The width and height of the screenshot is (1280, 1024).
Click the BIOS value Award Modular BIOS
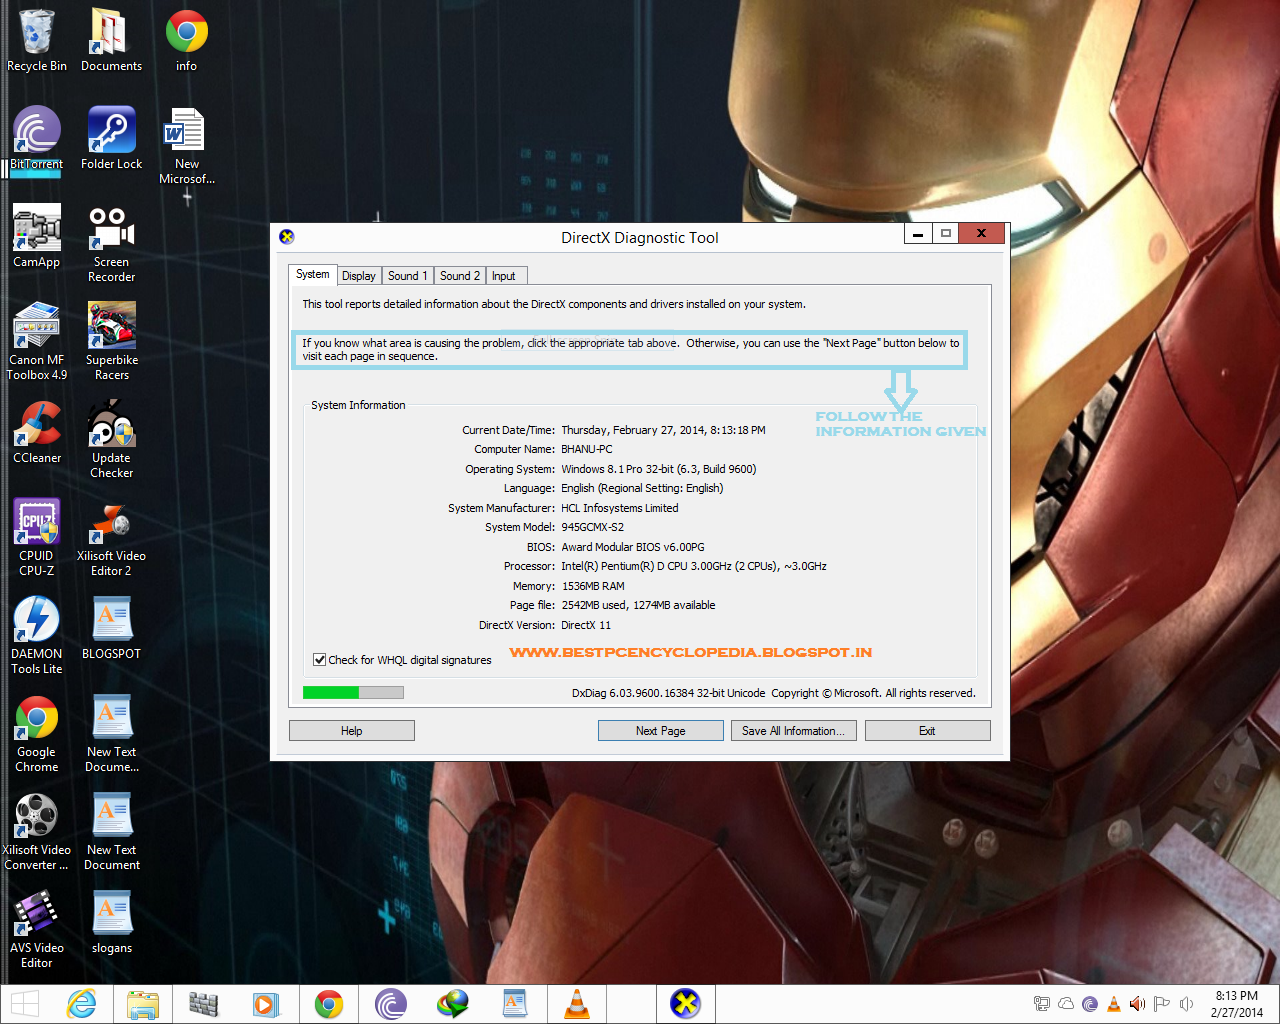[x=633, y=547]
